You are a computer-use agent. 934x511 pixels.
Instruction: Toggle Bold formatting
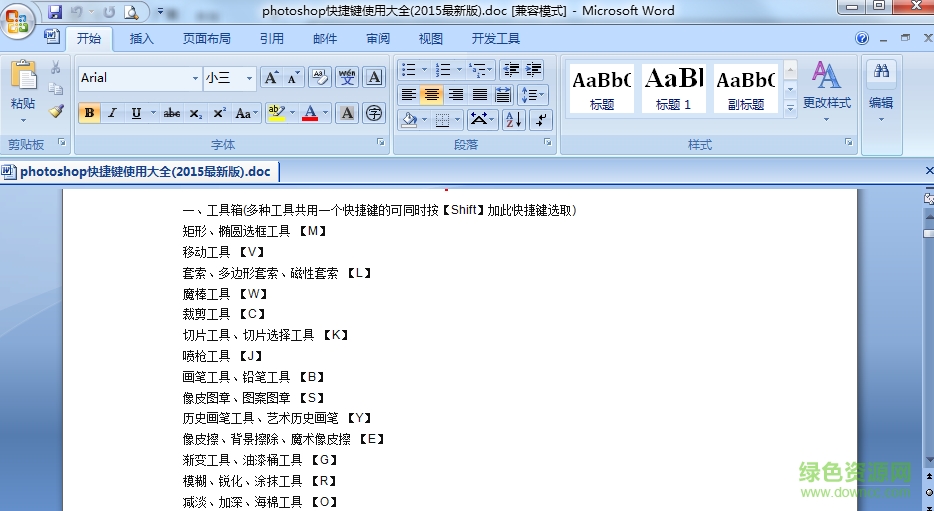tap(89, 113)
